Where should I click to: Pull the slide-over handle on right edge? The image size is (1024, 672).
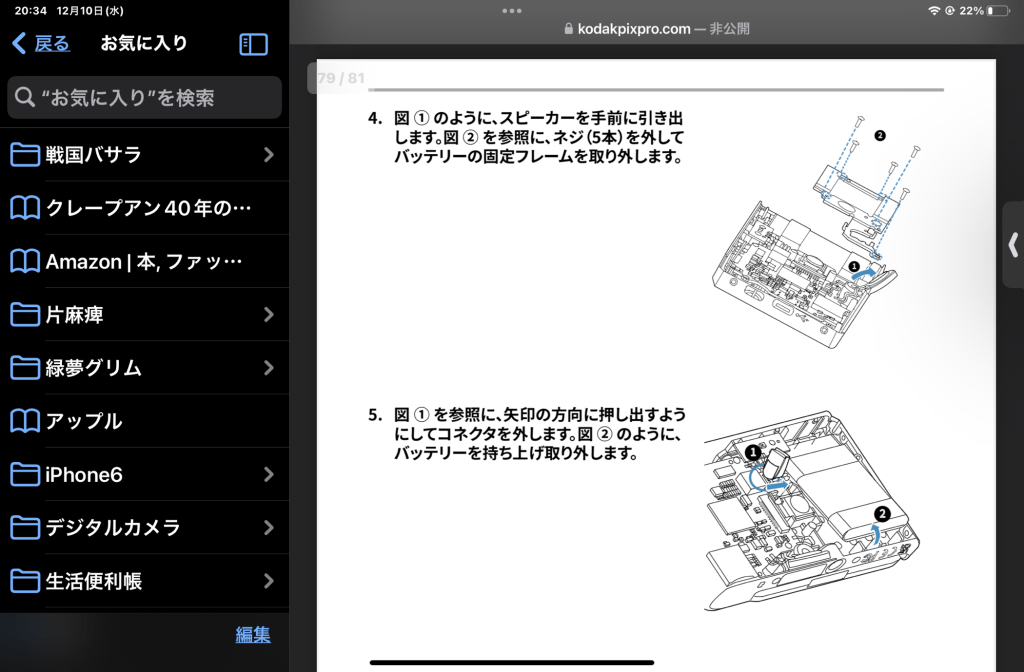pyautogui.click(x=1014, y=245)
